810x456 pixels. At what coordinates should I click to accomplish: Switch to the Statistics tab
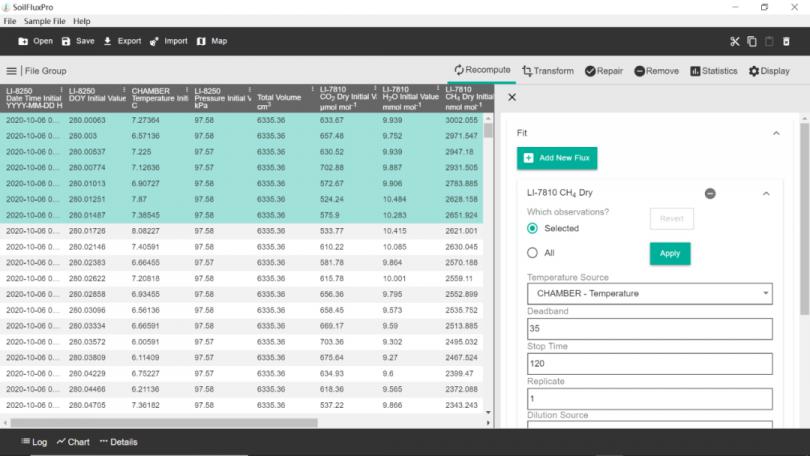713,71
